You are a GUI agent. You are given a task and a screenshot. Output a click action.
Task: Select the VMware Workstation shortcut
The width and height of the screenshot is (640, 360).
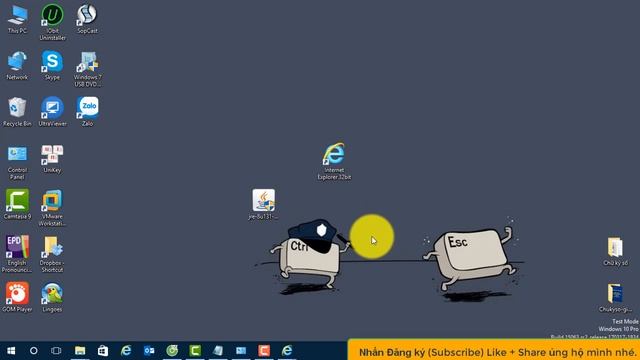(52, 208)
